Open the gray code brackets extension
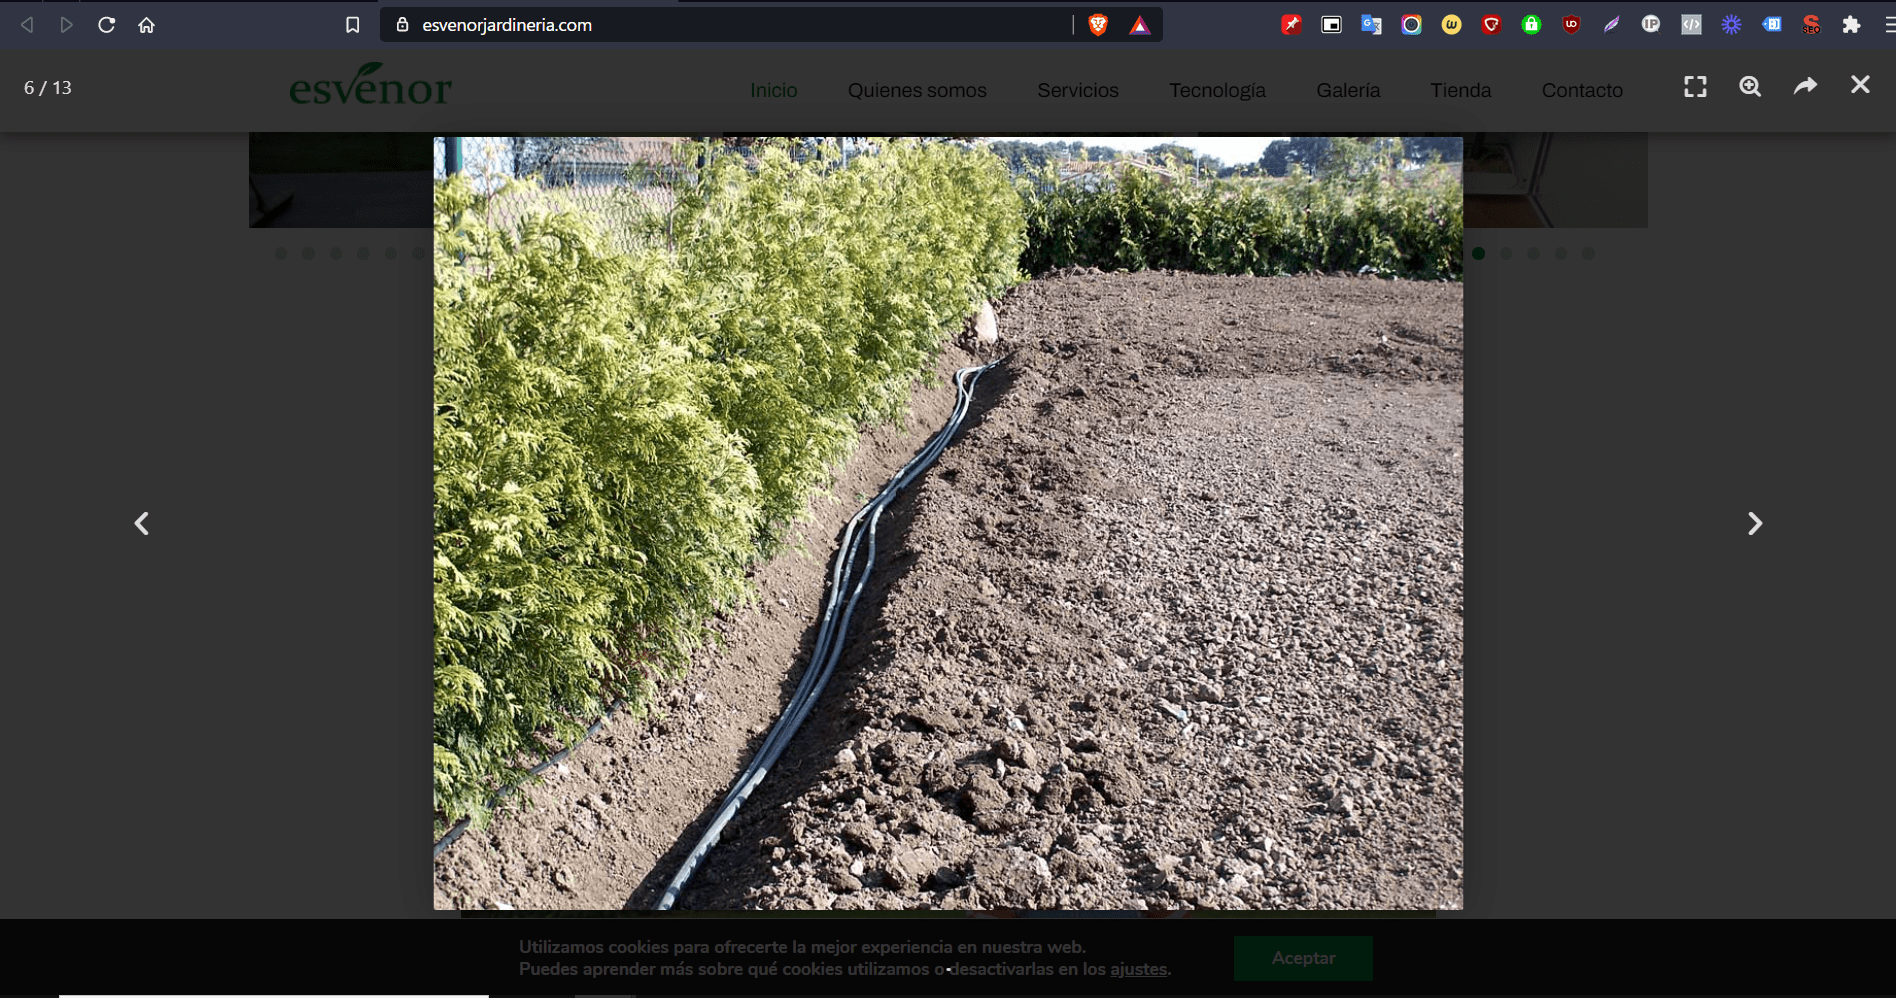 [1691, 25]
